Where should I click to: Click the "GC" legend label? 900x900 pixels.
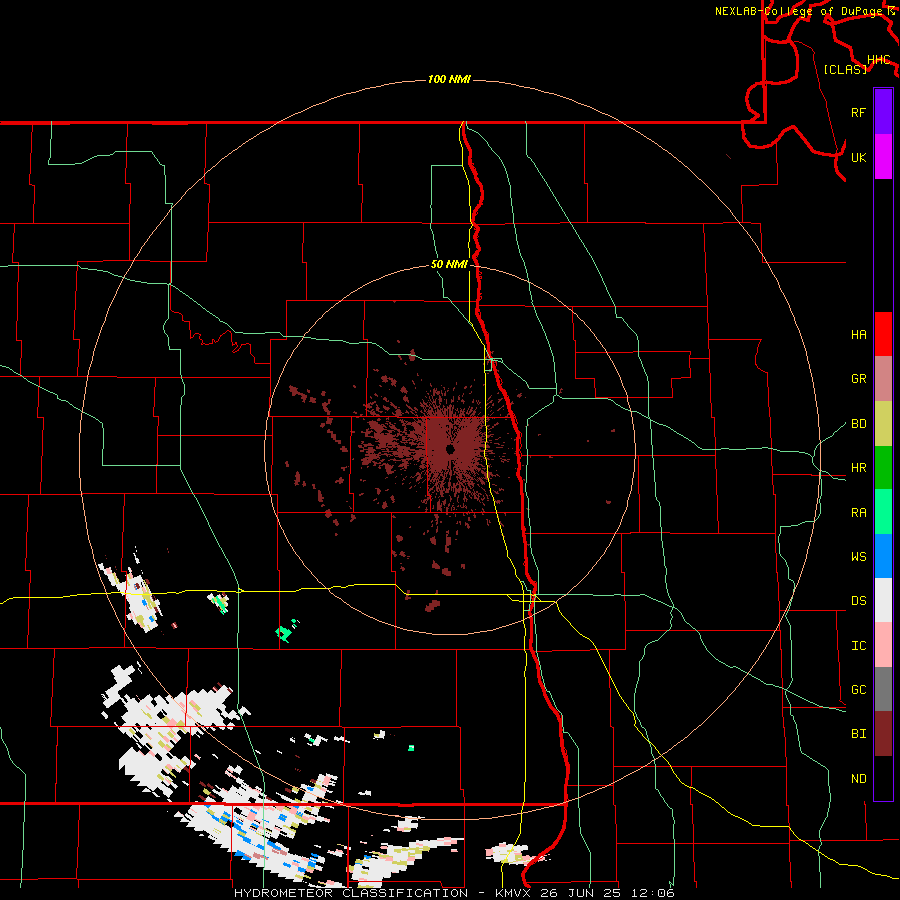click(858, 689)
